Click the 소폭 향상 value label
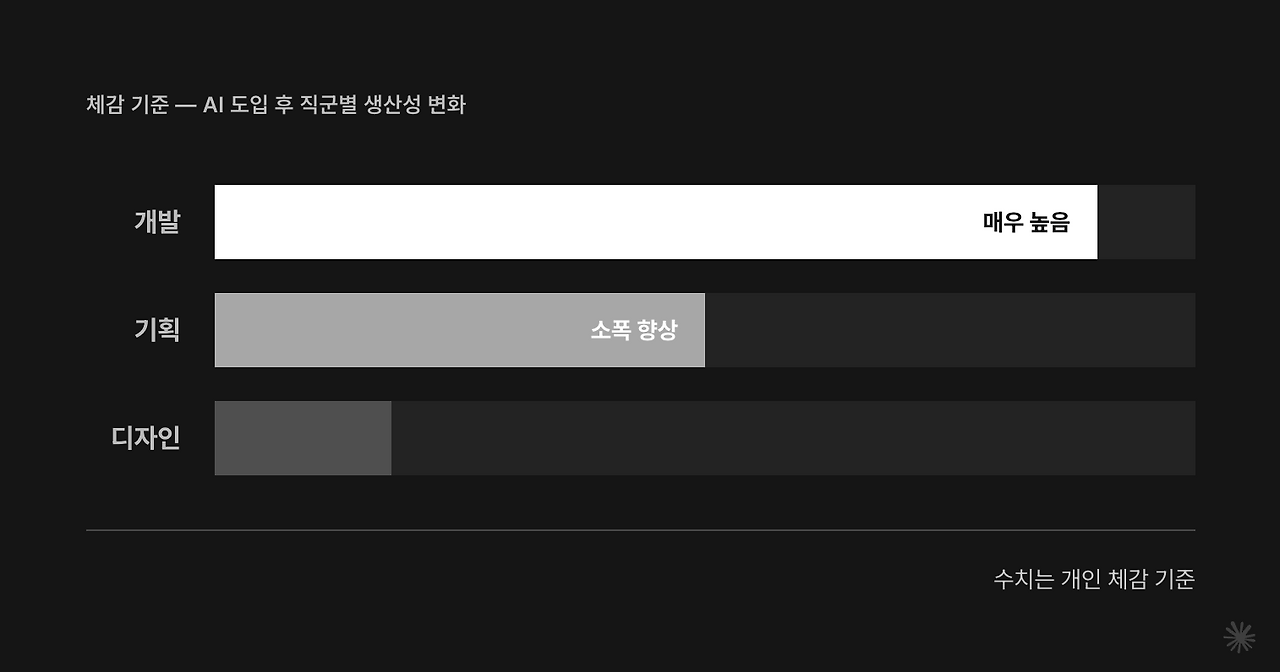Screen dimensions: 1280x672 [x=634, y=330]
